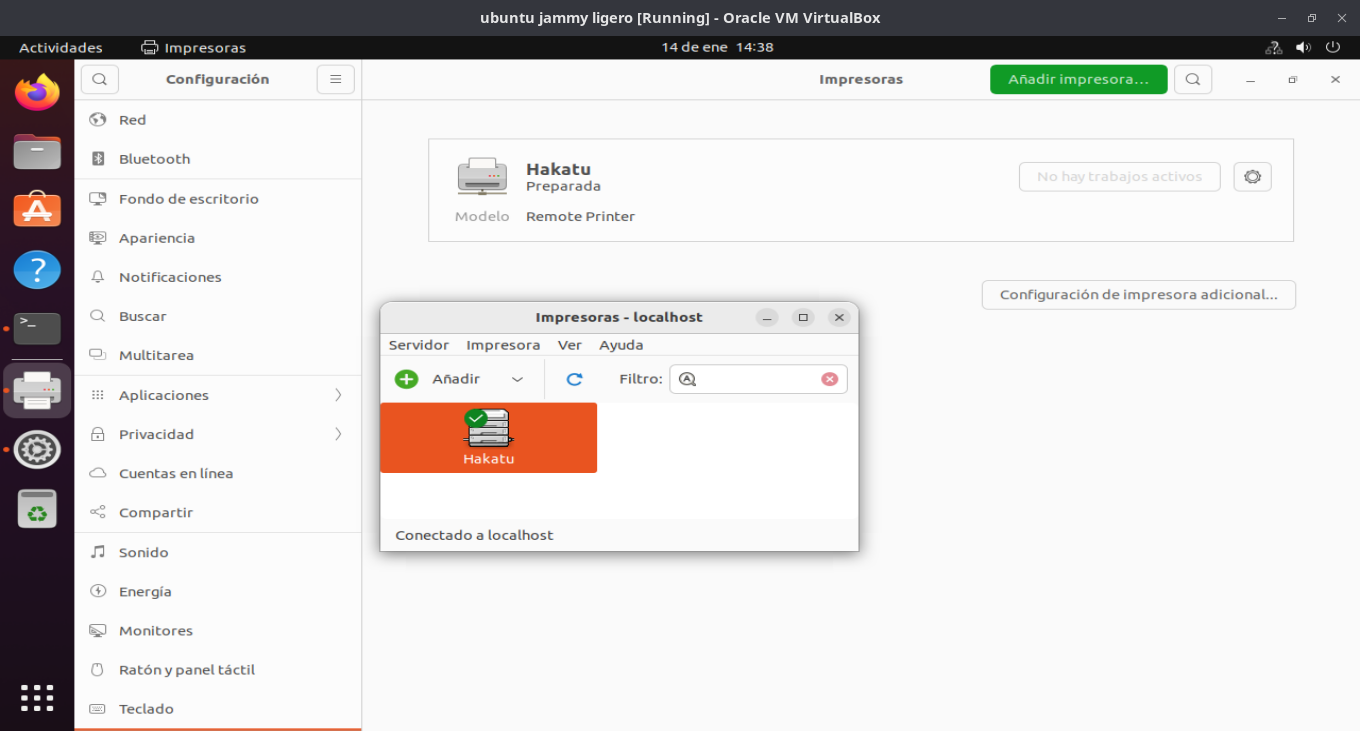1360x731 pixels.
Task: Click the Añadir impresora button
Action: coord(1078,79)
